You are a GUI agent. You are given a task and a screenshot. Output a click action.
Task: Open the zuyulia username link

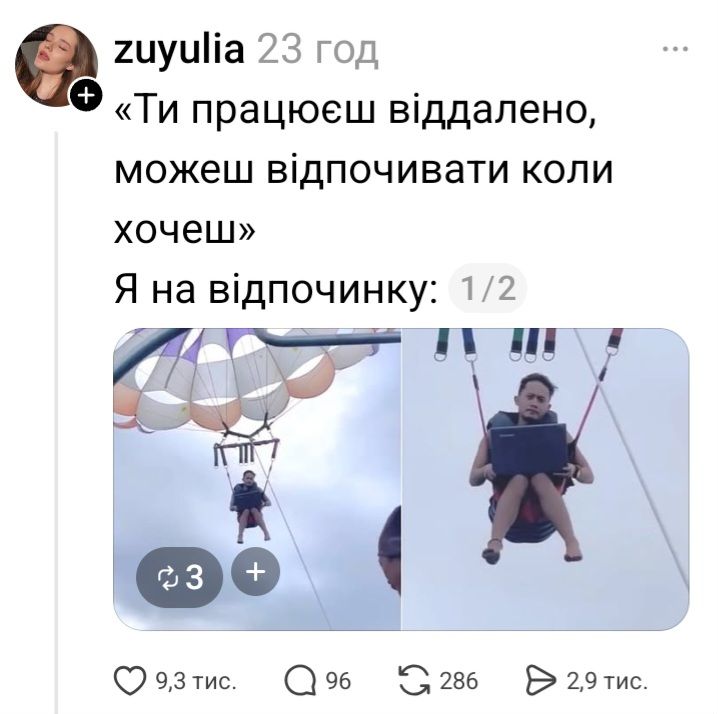point(179,49)
